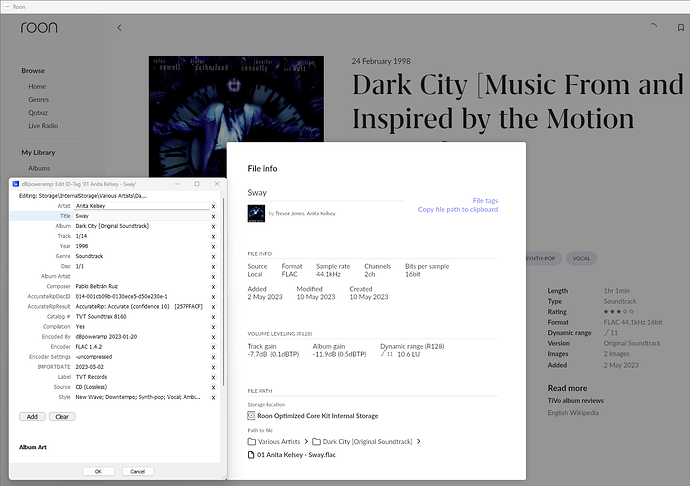
Task: Open the English Wikipedia link
Action: pyautogui.click(x=573, y=412)
